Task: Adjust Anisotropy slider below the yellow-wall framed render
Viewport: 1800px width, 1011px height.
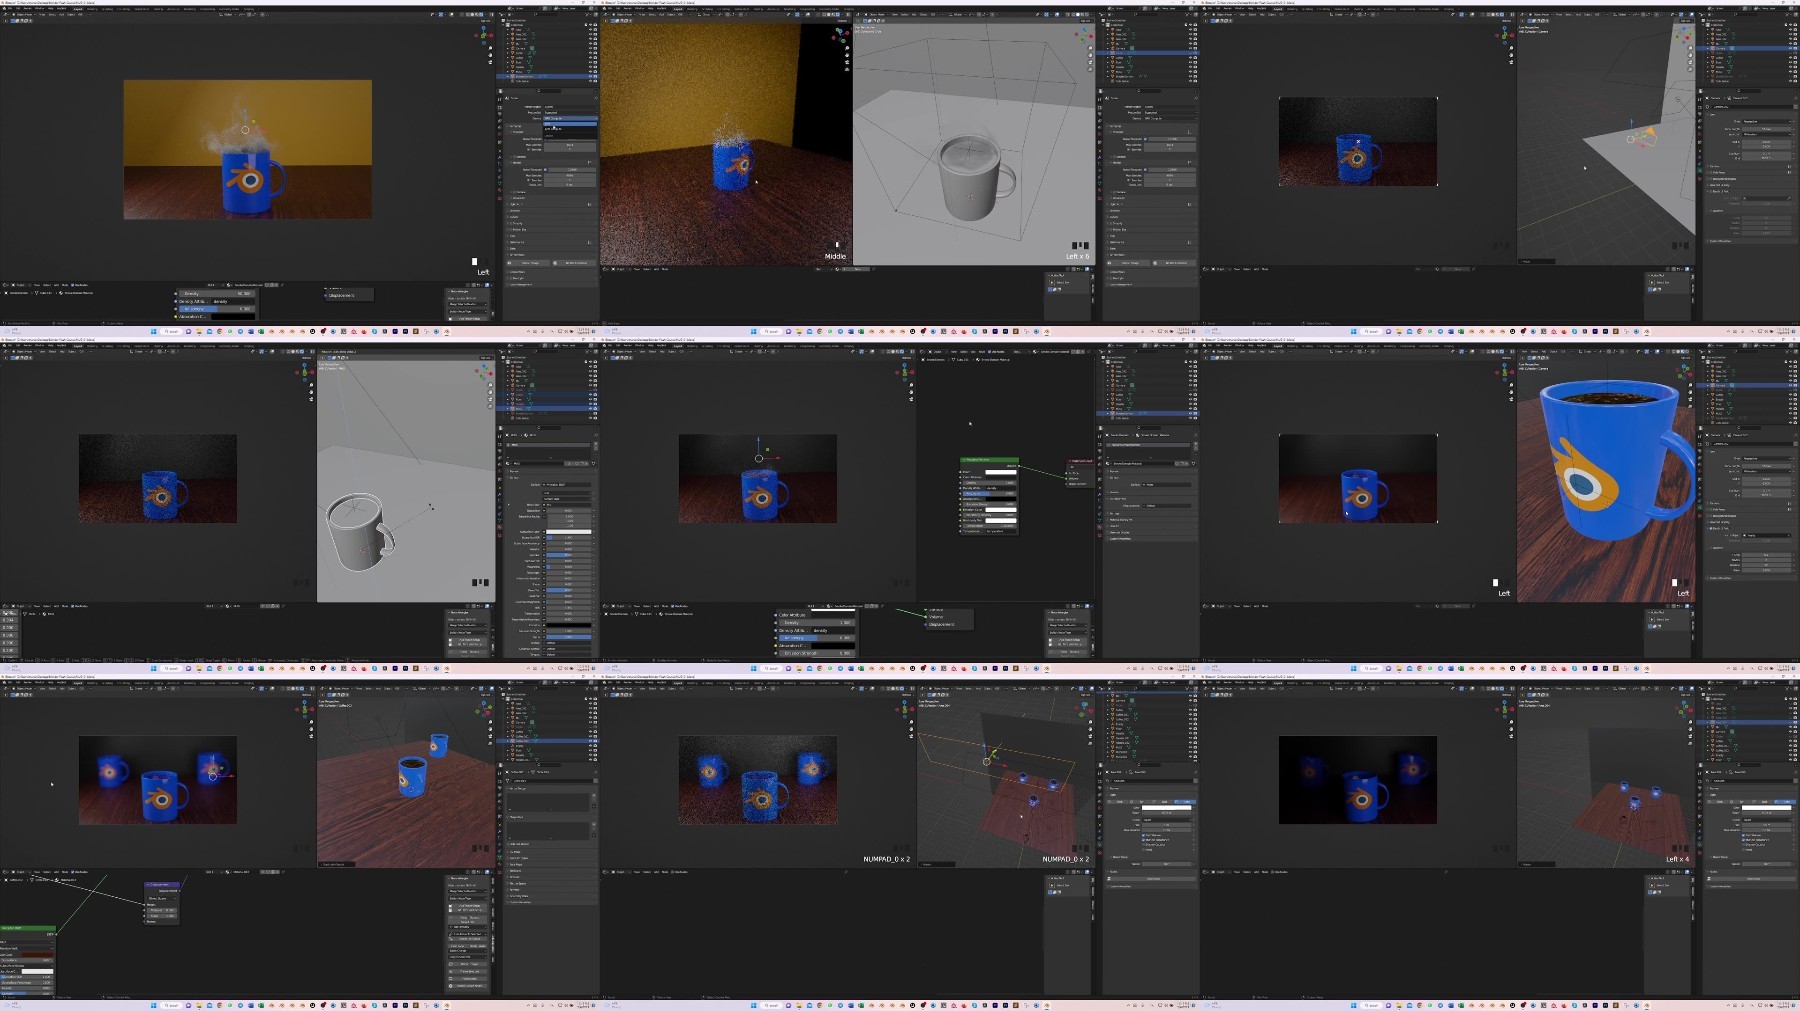Action: [217, 309]
